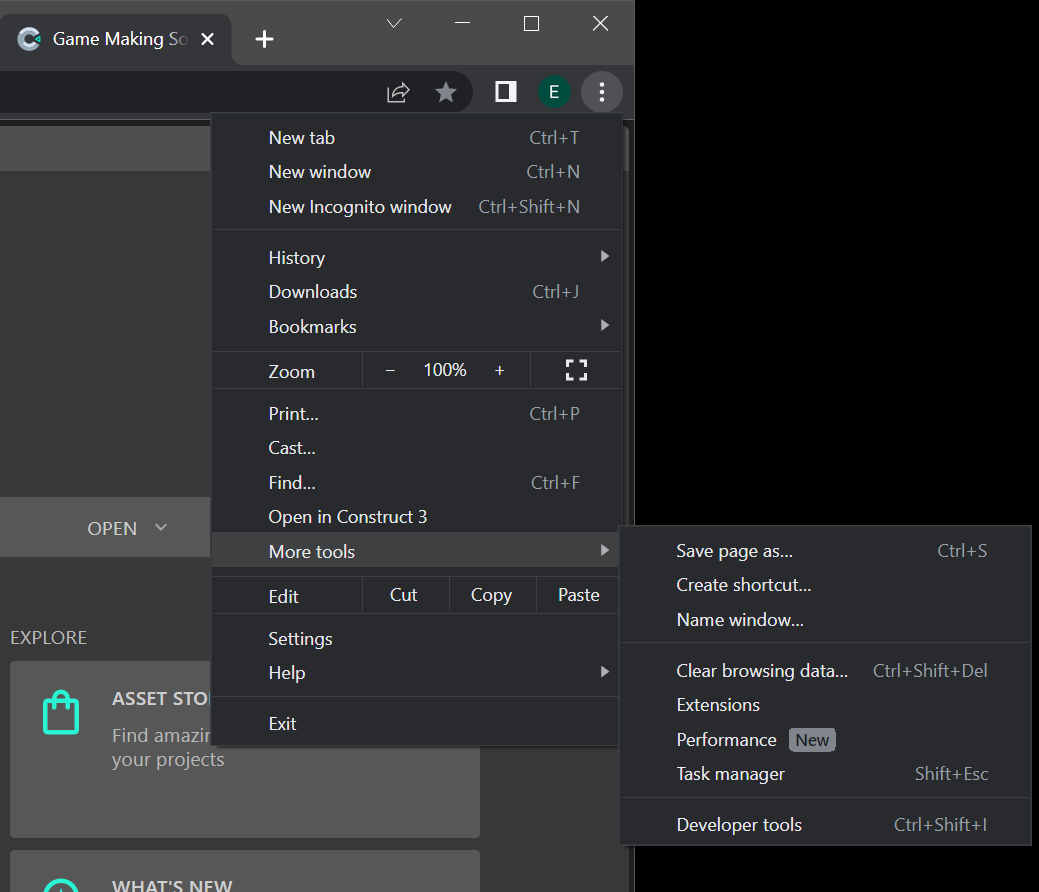Click the ASSET STORE card heading
The image size is (1039, 892).
tap(161, 699)
